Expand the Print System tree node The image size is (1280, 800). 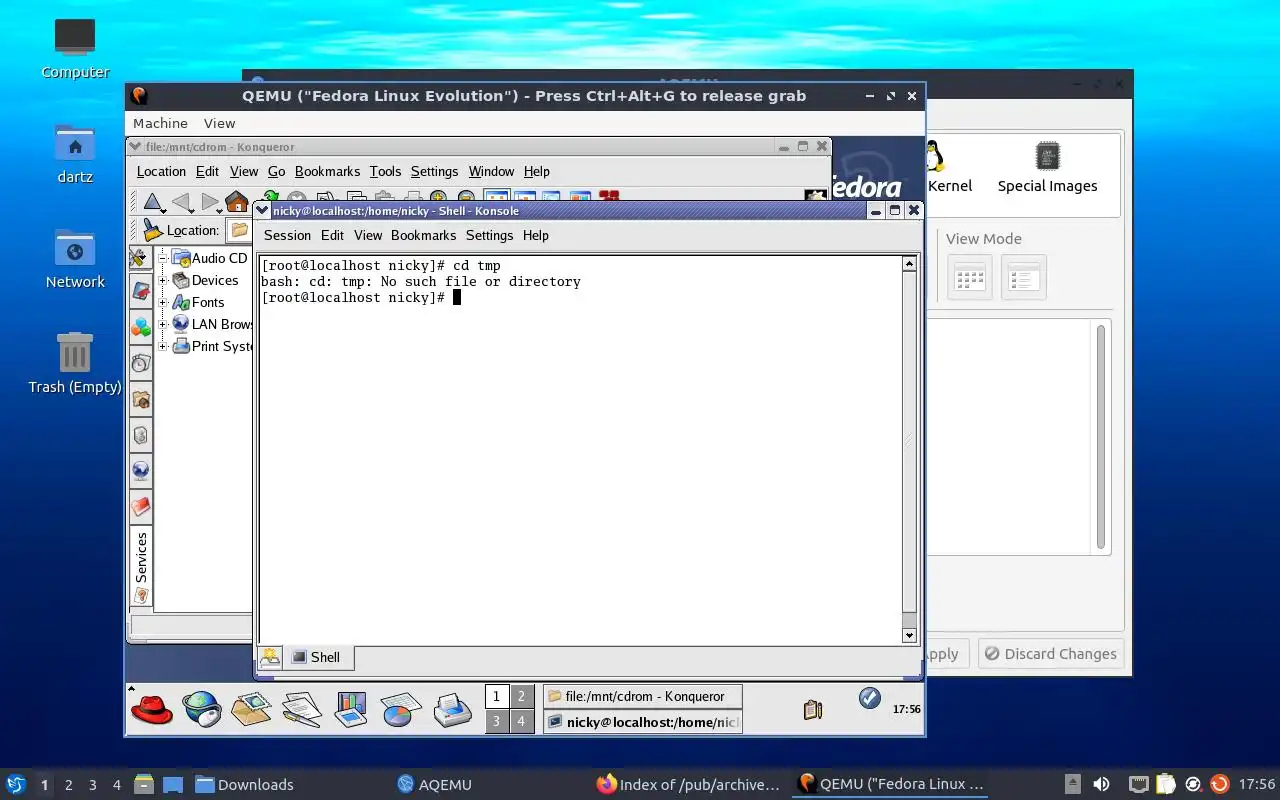click(163, 346)
